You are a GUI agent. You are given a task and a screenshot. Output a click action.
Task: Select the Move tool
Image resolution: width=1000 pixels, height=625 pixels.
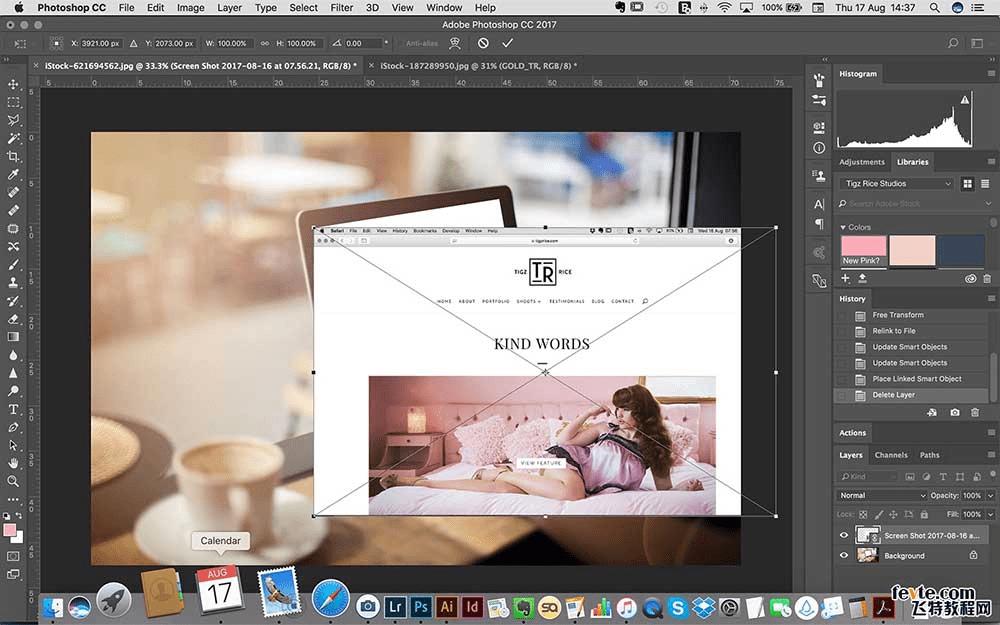[13, 84]
